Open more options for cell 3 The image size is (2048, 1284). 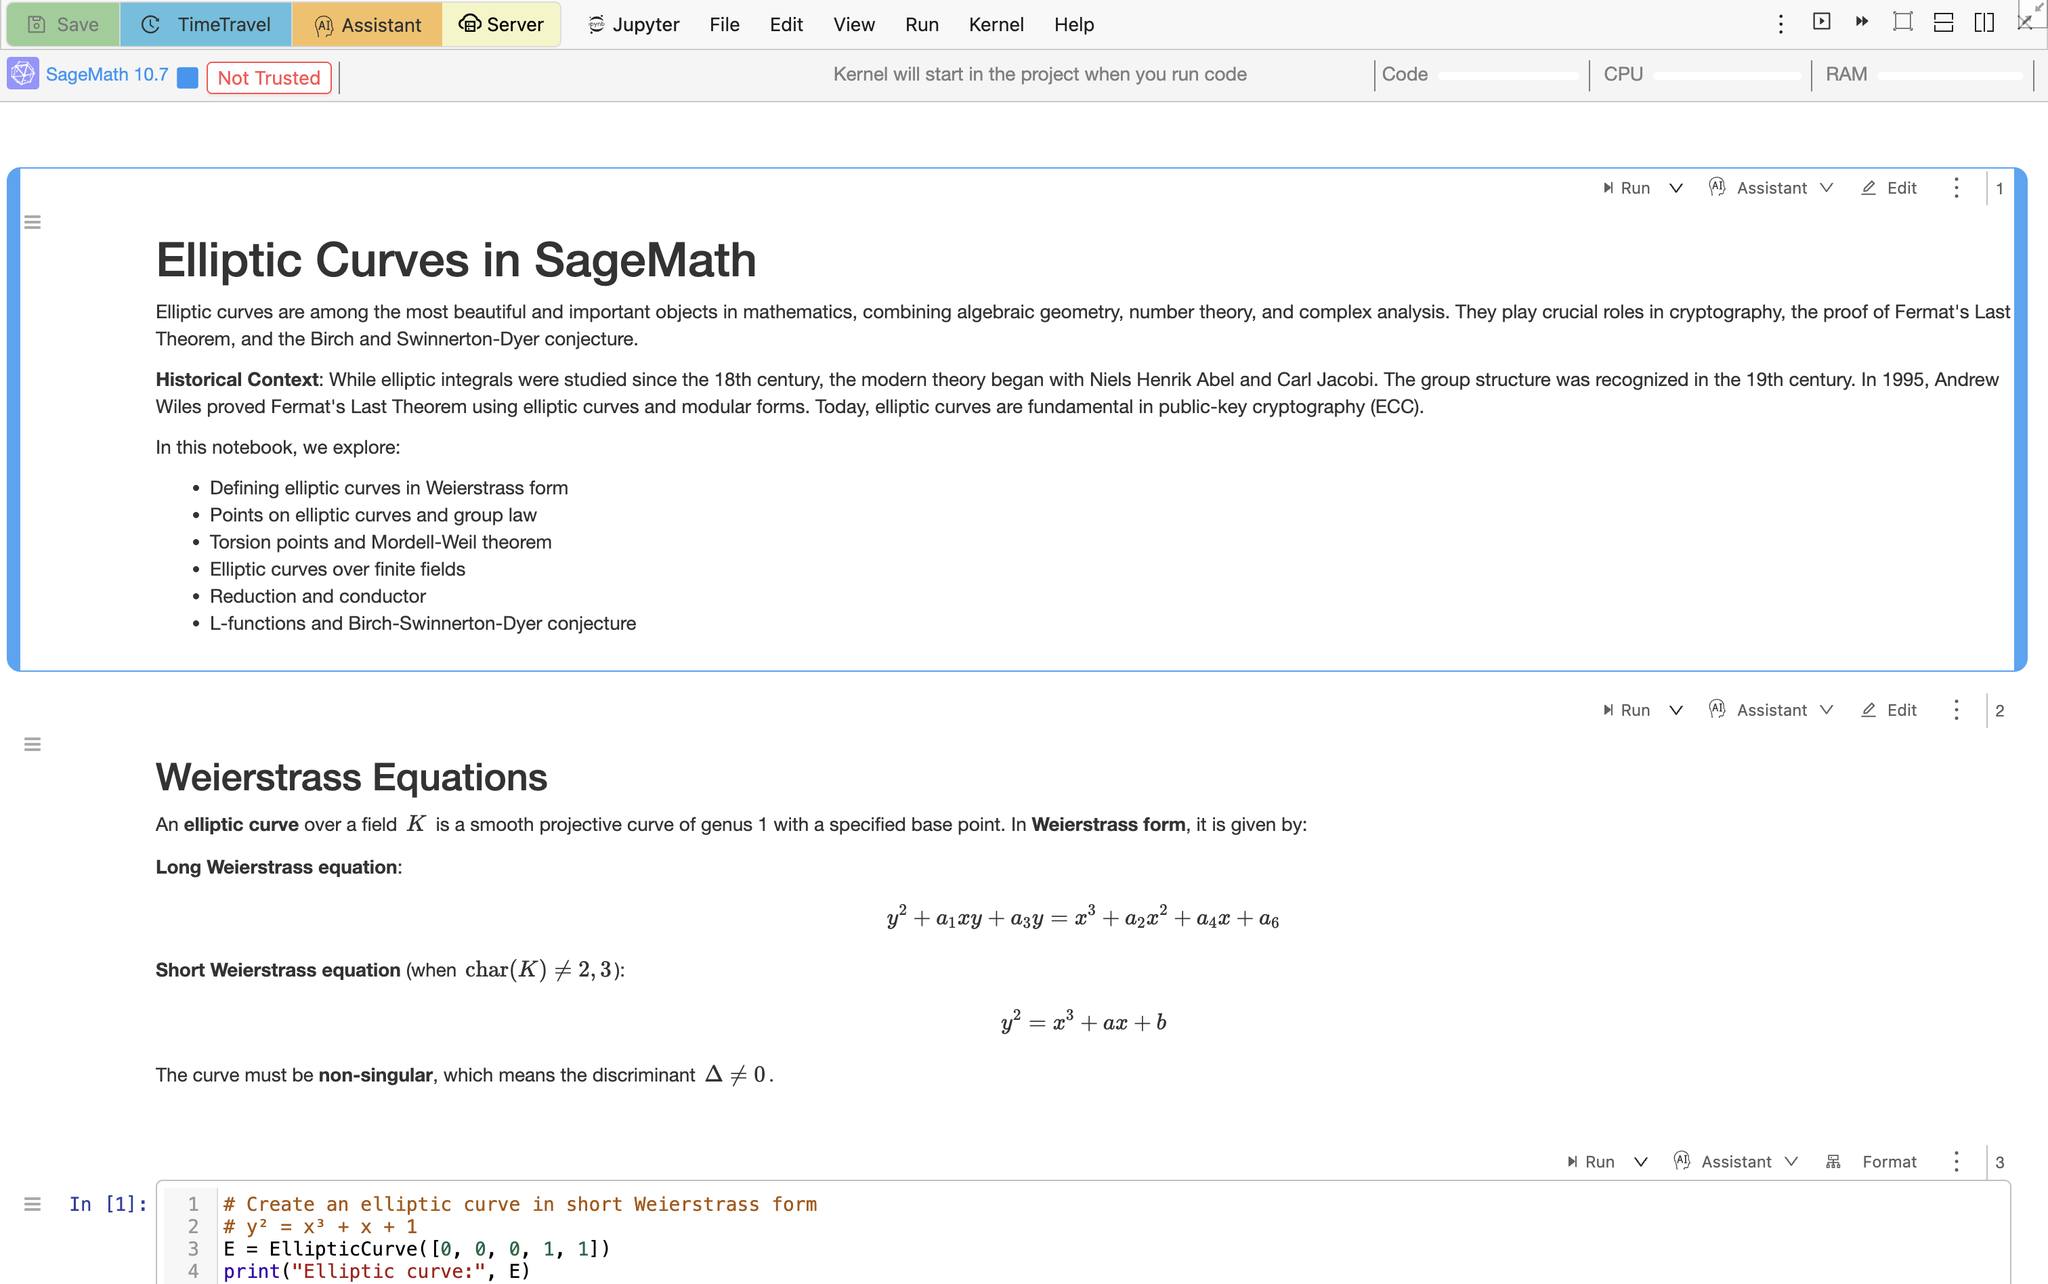[x=1956, y=1162]
